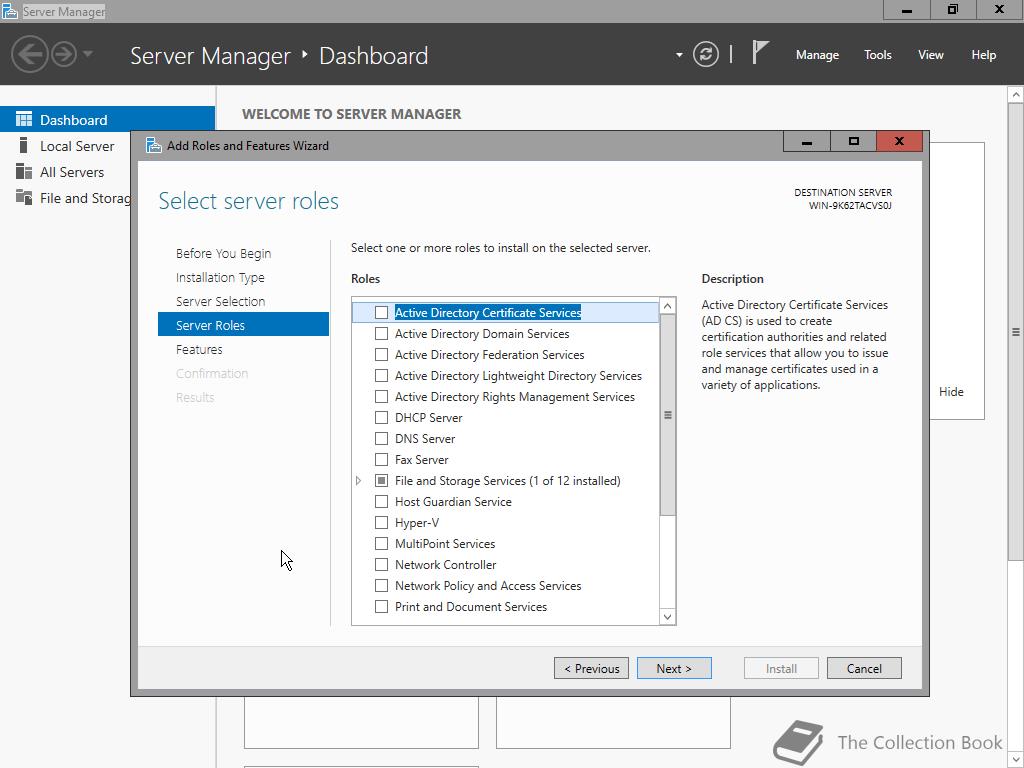Check Network Policy and Access Services
Image resolution: width=1024 pixels, height=768 pixels.
tap(381, 586)
